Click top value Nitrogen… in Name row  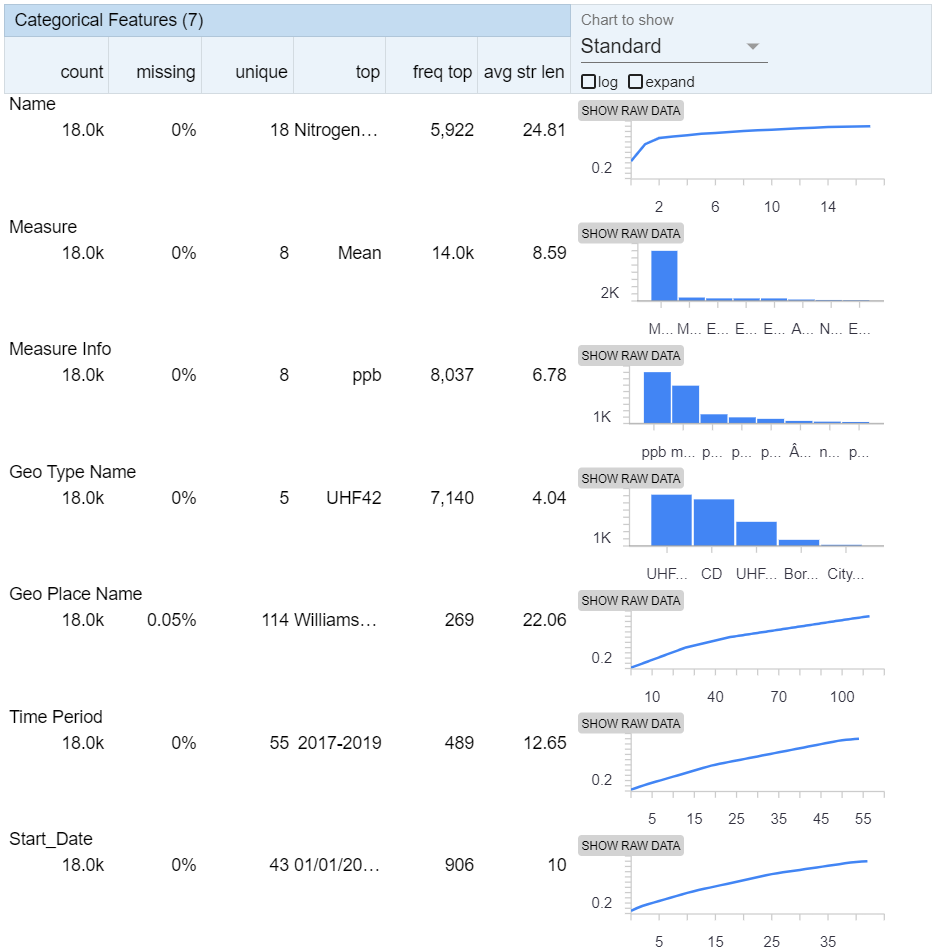click(x=336, y=130)
